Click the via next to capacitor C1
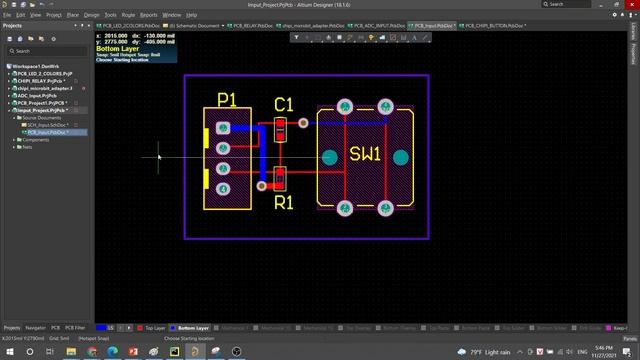640x360 pixels. (x=303, y=123)
